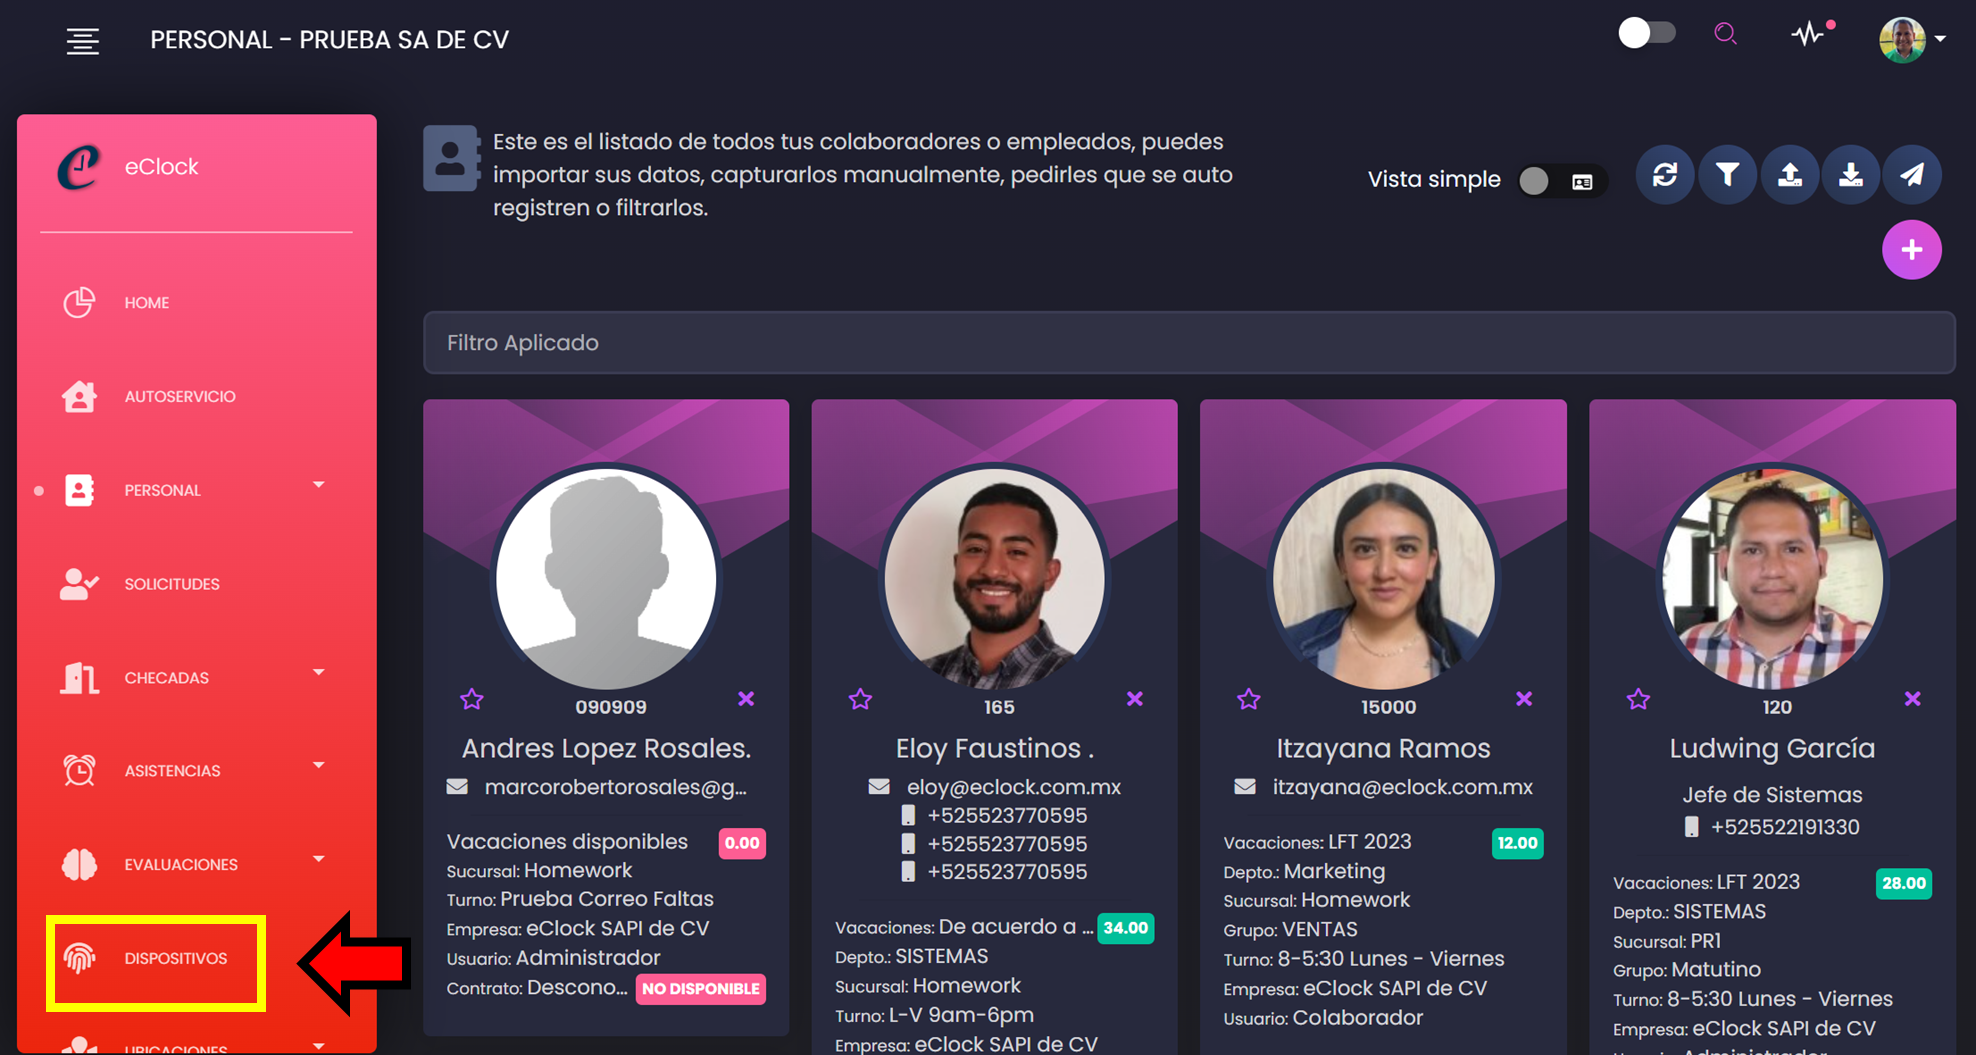
Task: Add employee with purple plus button
Action: pos(1911,250)
